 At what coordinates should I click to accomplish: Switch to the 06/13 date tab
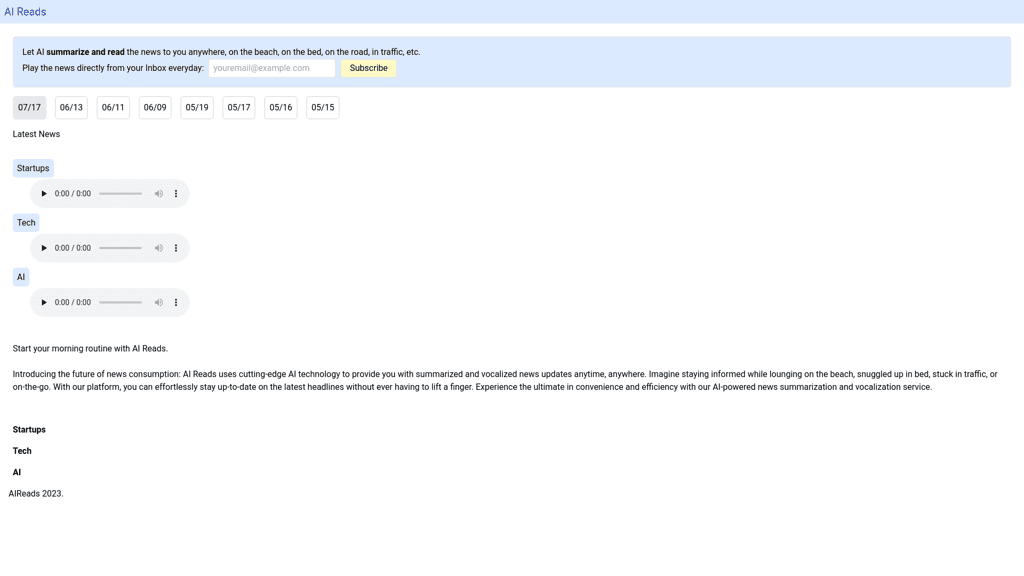(71, 108)
